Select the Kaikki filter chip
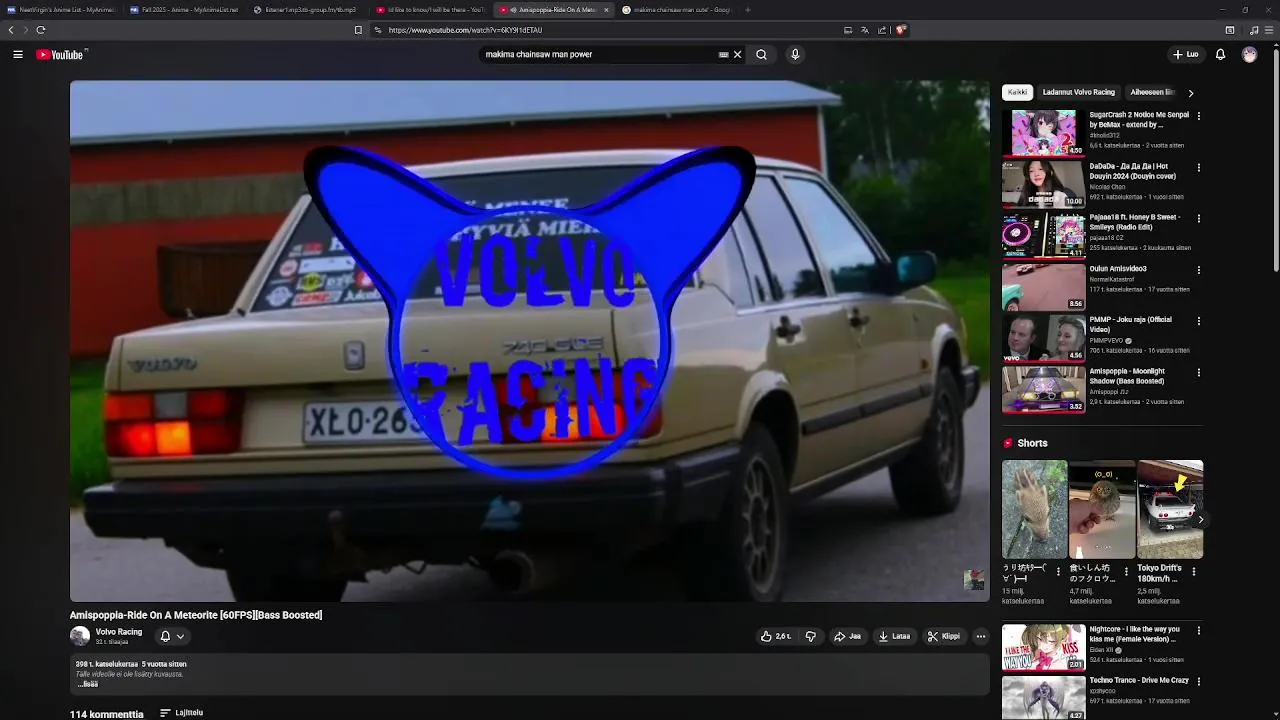Screen dimensions: 1280x720 pos(1017,92)
